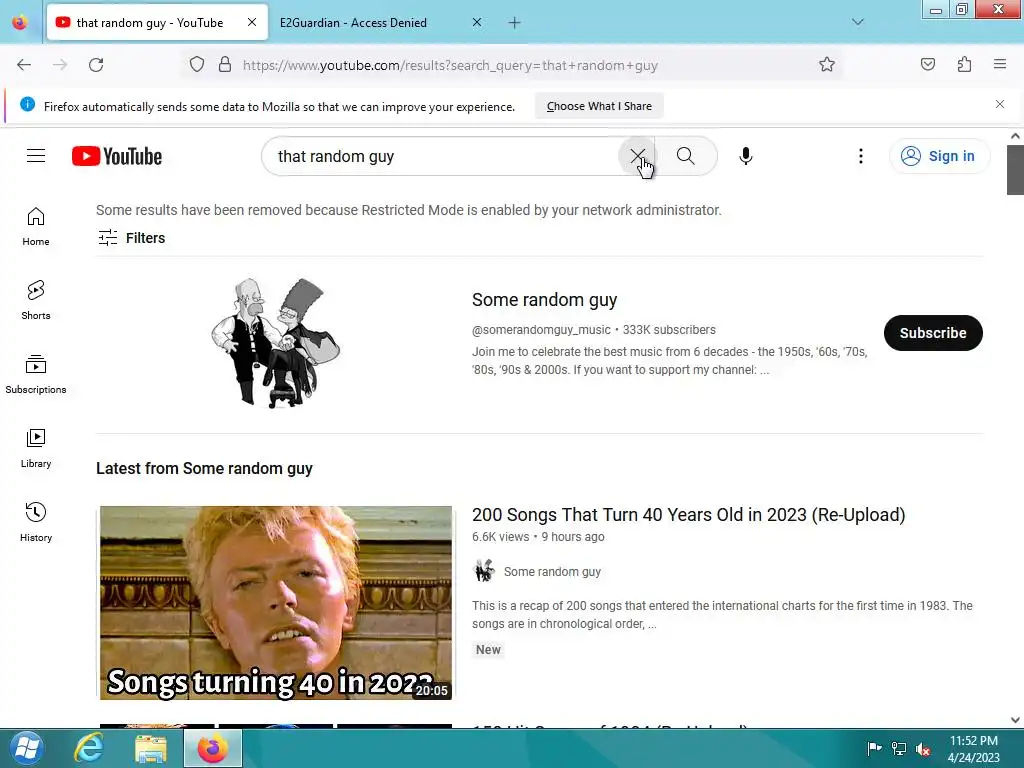
Task: Click into the YouTube search input field
Action: pyautogui.click(x=441, y=156)
